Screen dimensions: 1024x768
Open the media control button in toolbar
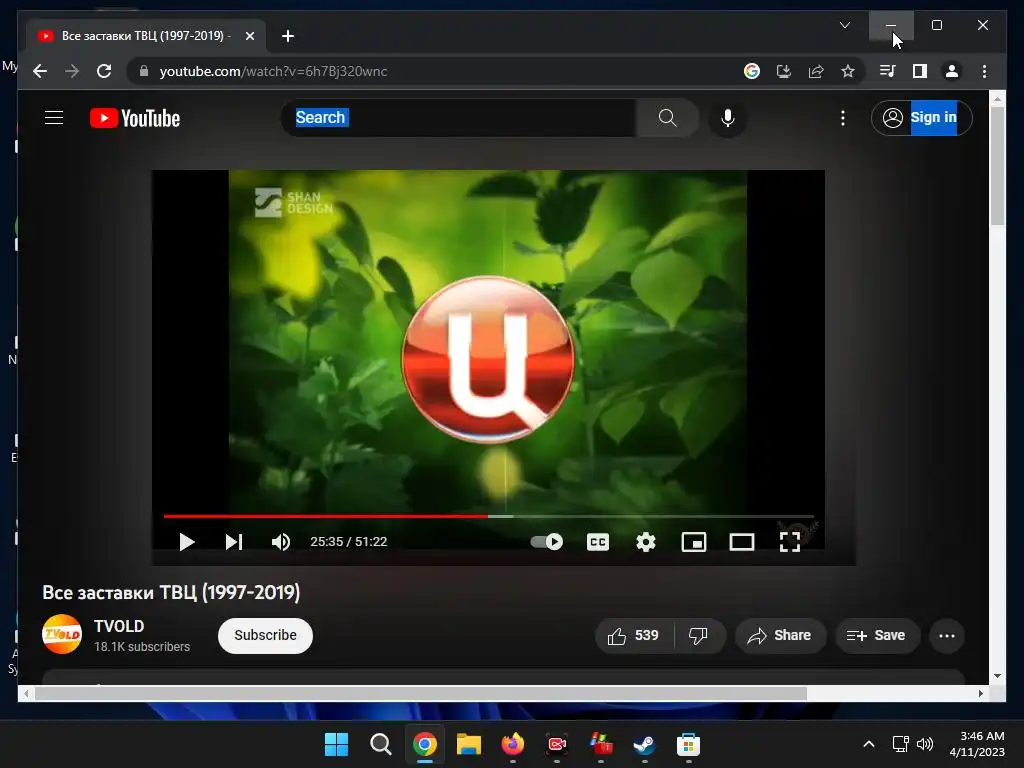tap(888, 71)
